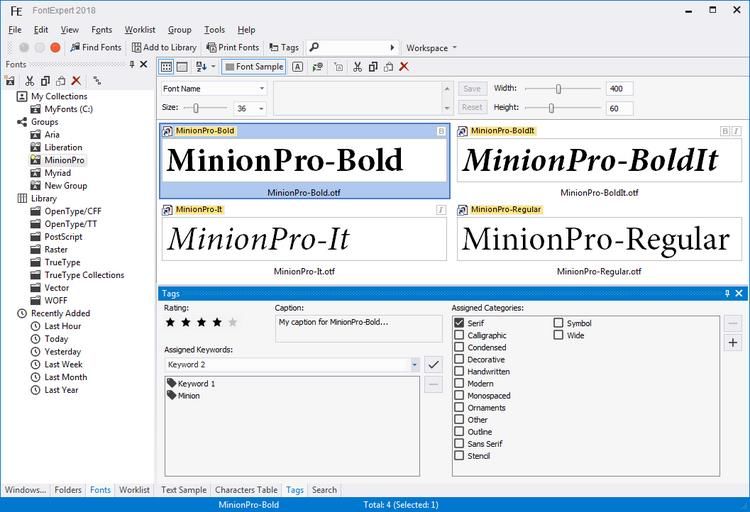Adjust the Size slider handle
The width and height of the screenshot is (750, 512).
click(x=196, y=108)
